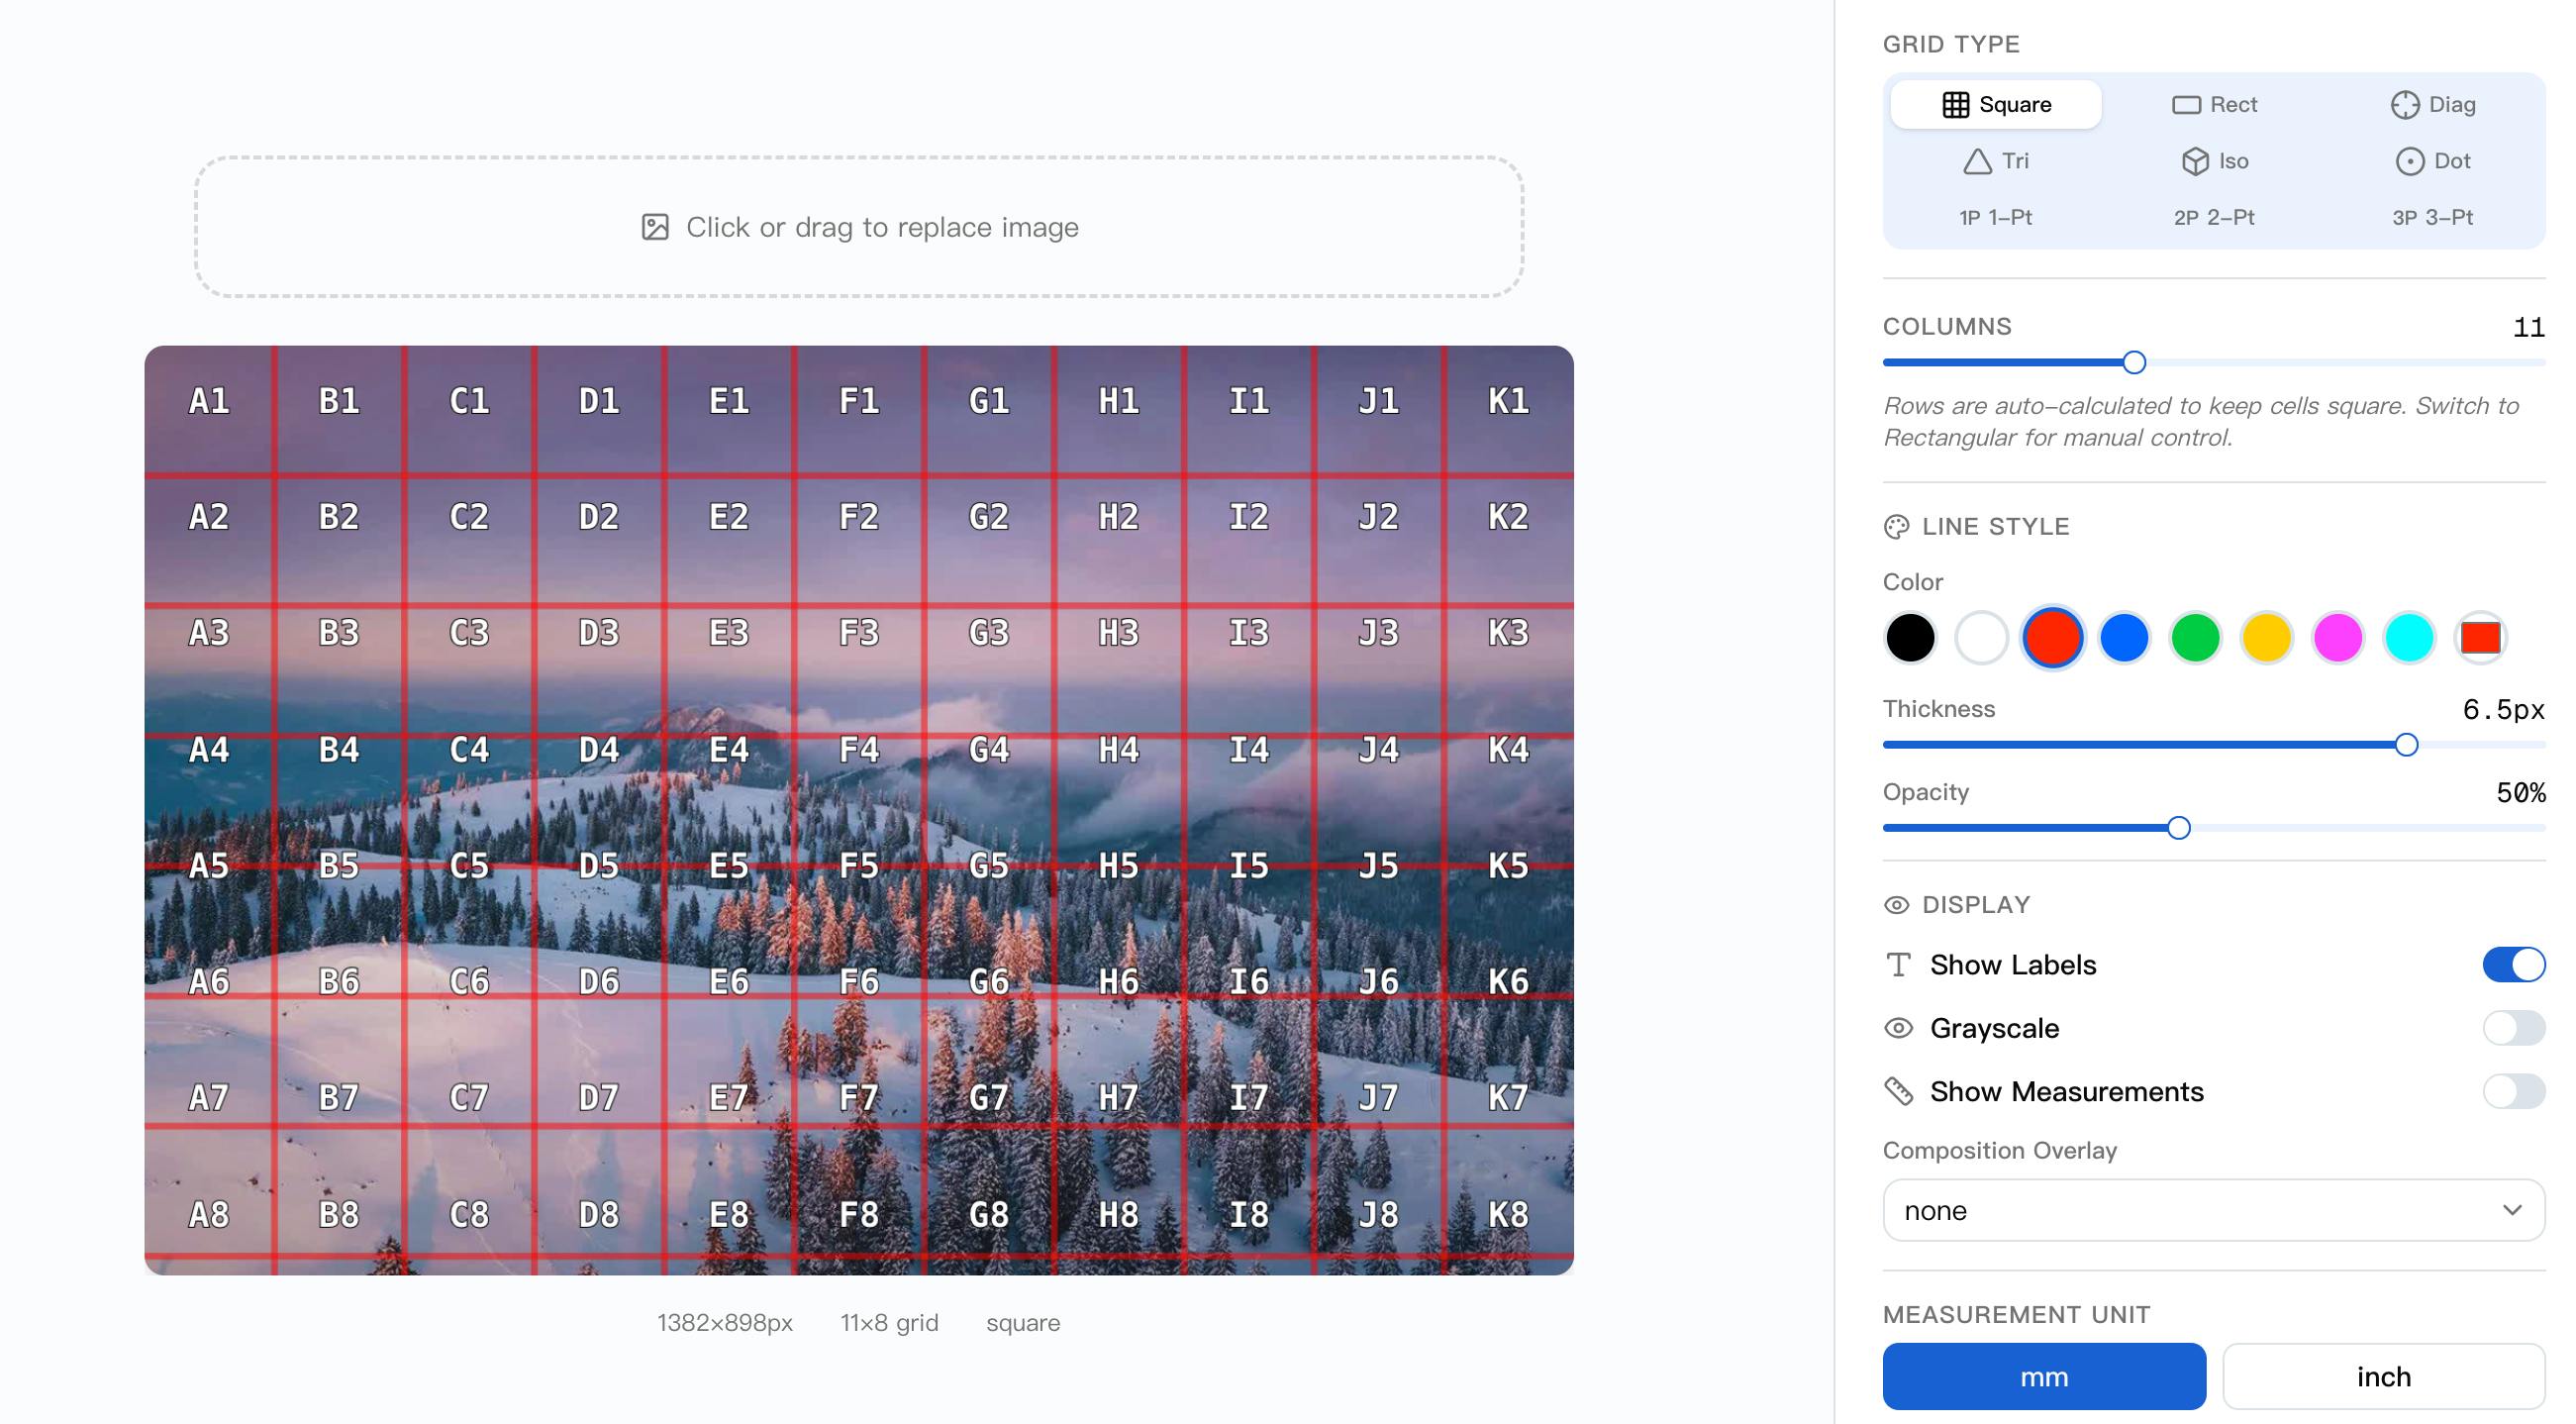Click the eye icon beside Display
The image size is (2576, 1424).
1896,905
